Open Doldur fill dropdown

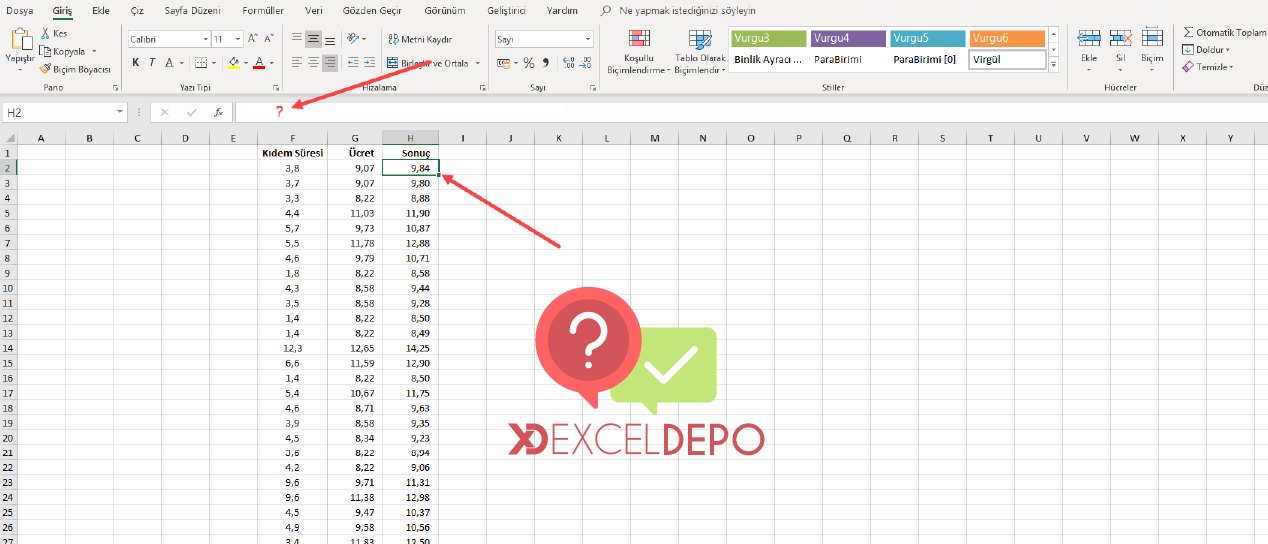pos(1205,50)
